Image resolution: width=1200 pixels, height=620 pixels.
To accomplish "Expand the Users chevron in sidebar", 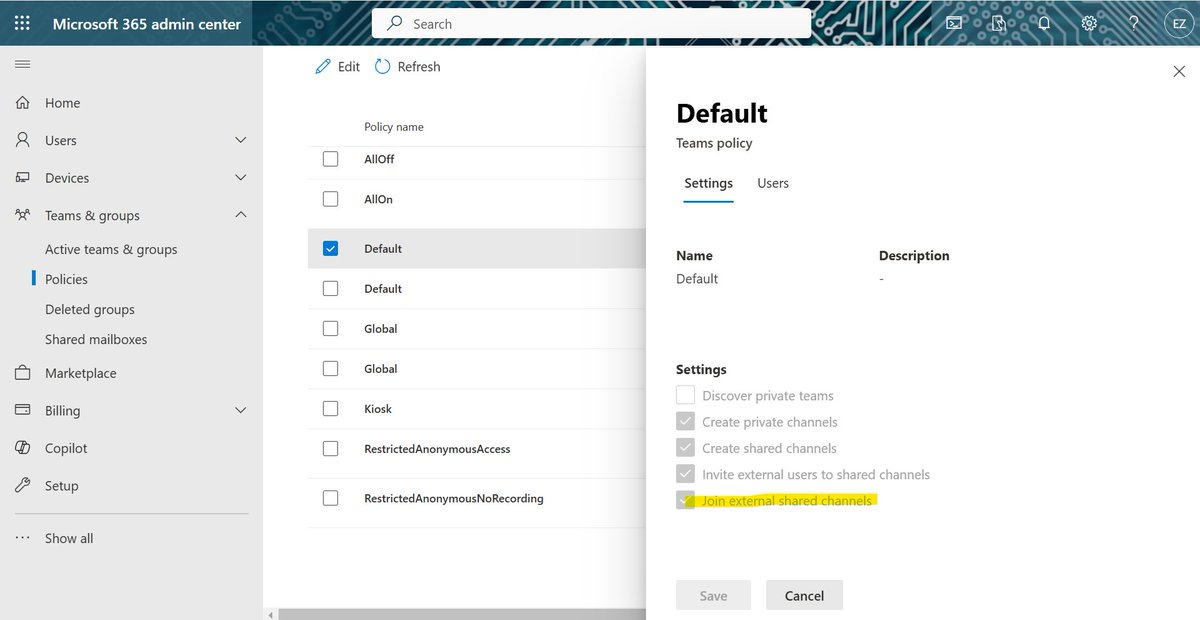I will tap(240, 141).
